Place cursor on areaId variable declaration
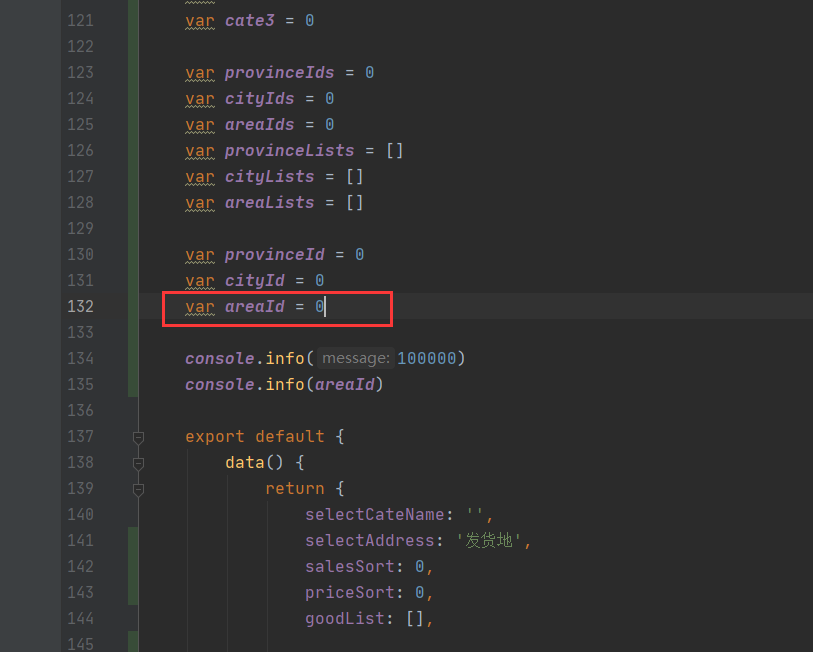Screen dimensions: 813x652 255,307
